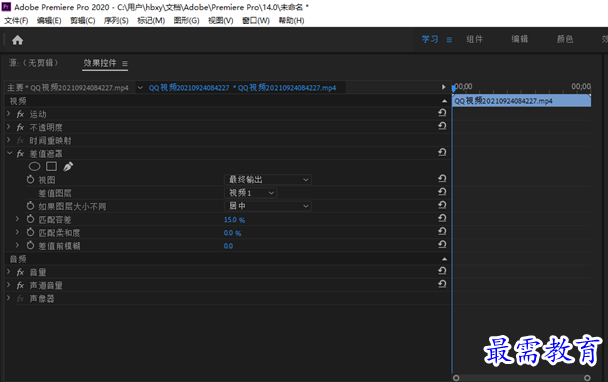Expand the 运动 effect

(x=9, y=114)
